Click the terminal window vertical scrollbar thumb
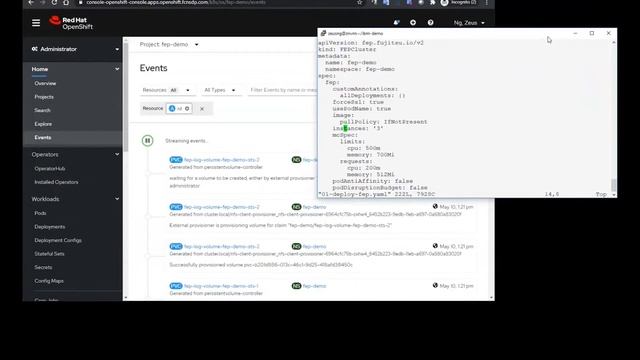This screenshot has height=360, width=640. pos(613,184)
